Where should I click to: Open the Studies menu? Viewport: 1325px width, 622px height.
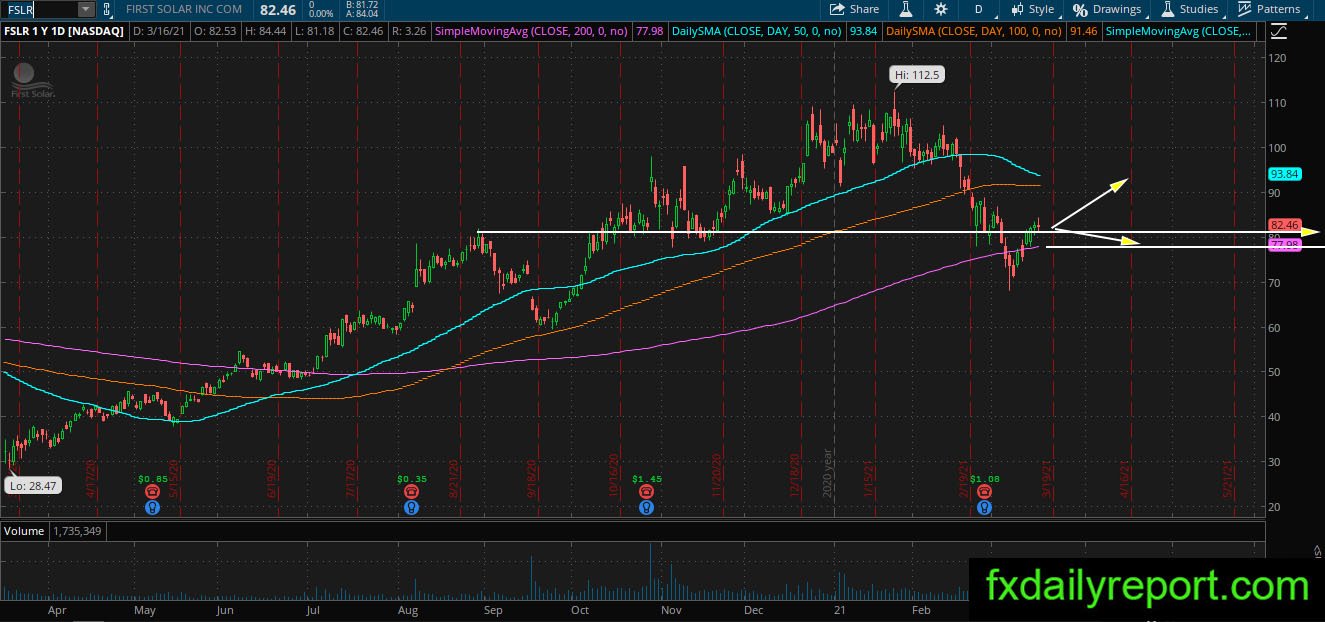coord(1190,9)
